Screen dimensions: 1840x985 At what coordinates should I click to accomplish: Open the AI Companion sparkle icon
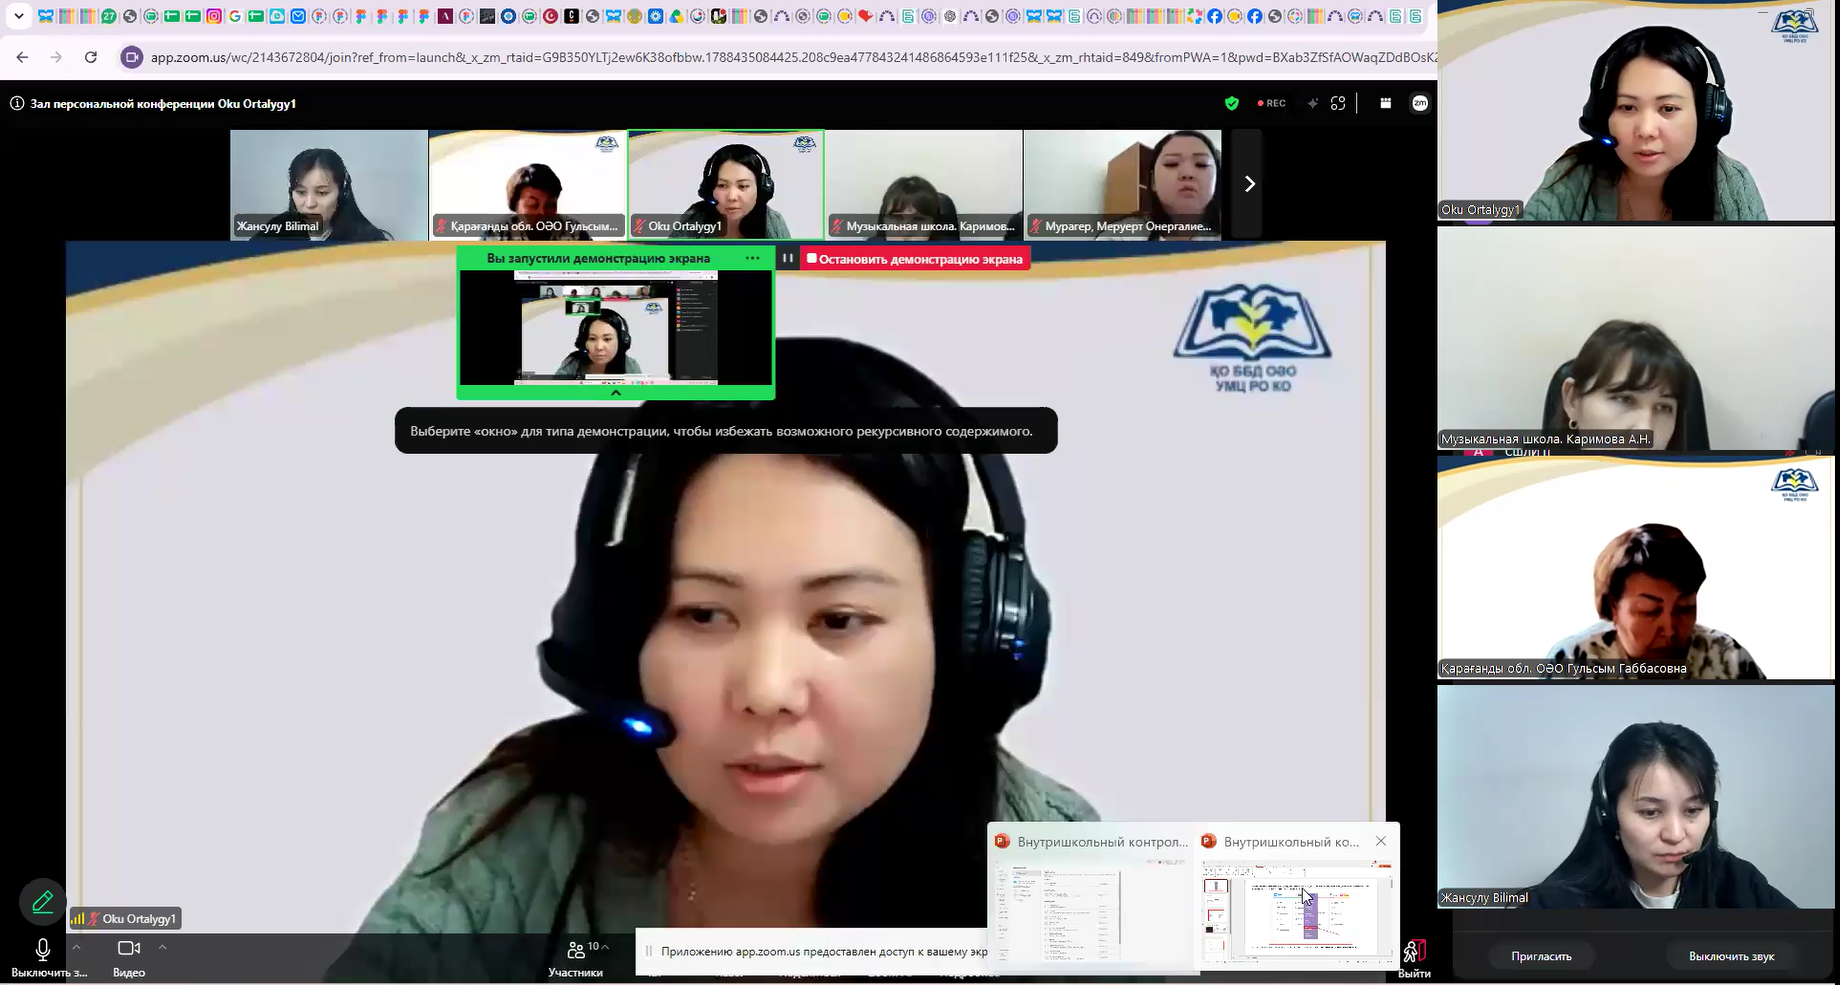click(x=1312, y=103)
